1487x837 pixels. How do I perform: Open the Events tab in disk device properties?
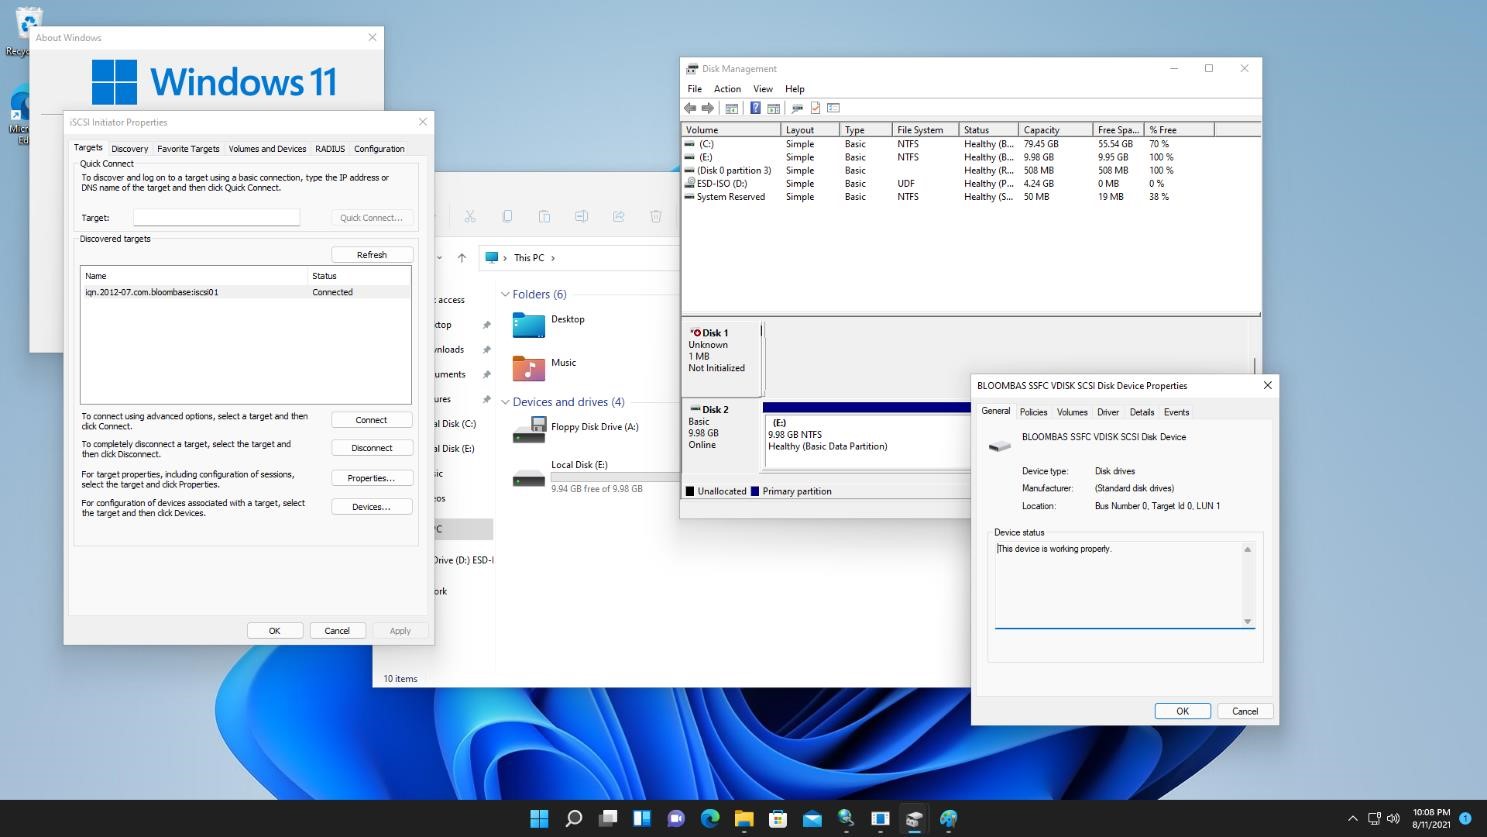pos(1176,412)
